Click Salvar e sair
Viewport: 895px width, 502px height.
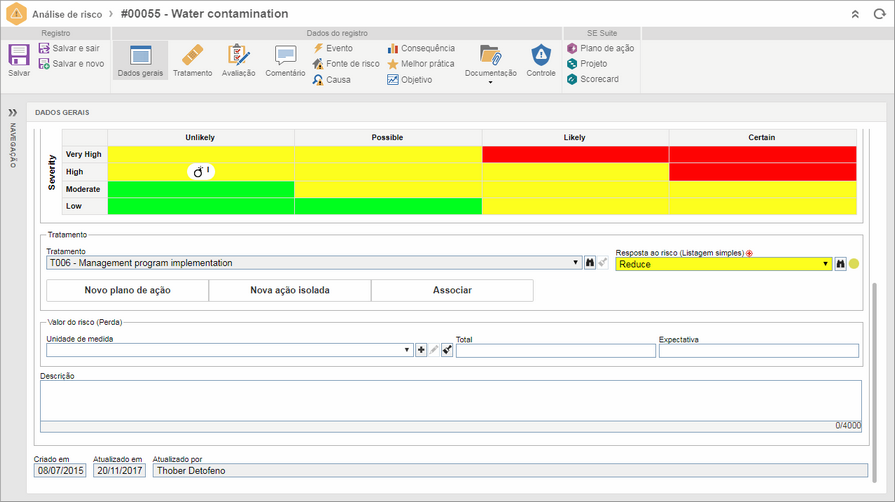69,48
